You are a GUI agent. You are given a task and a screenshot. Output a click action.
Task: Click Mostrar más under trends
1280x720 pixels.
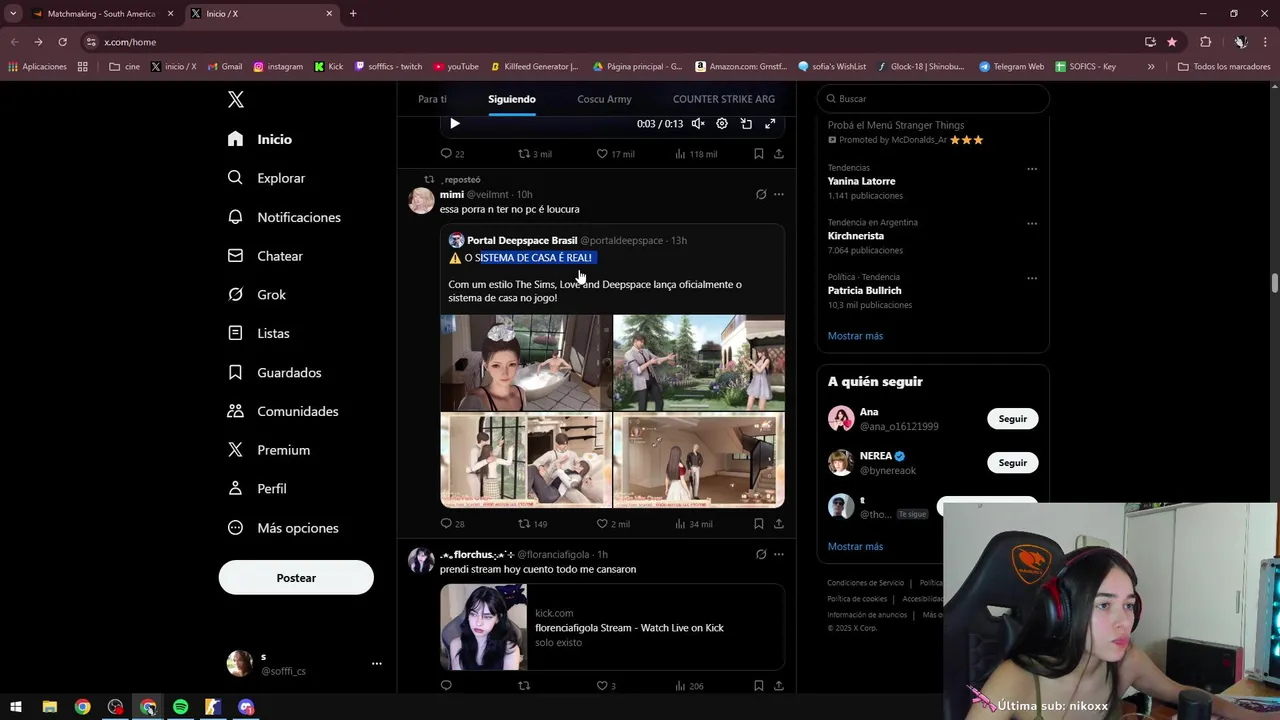coord(855,336)
